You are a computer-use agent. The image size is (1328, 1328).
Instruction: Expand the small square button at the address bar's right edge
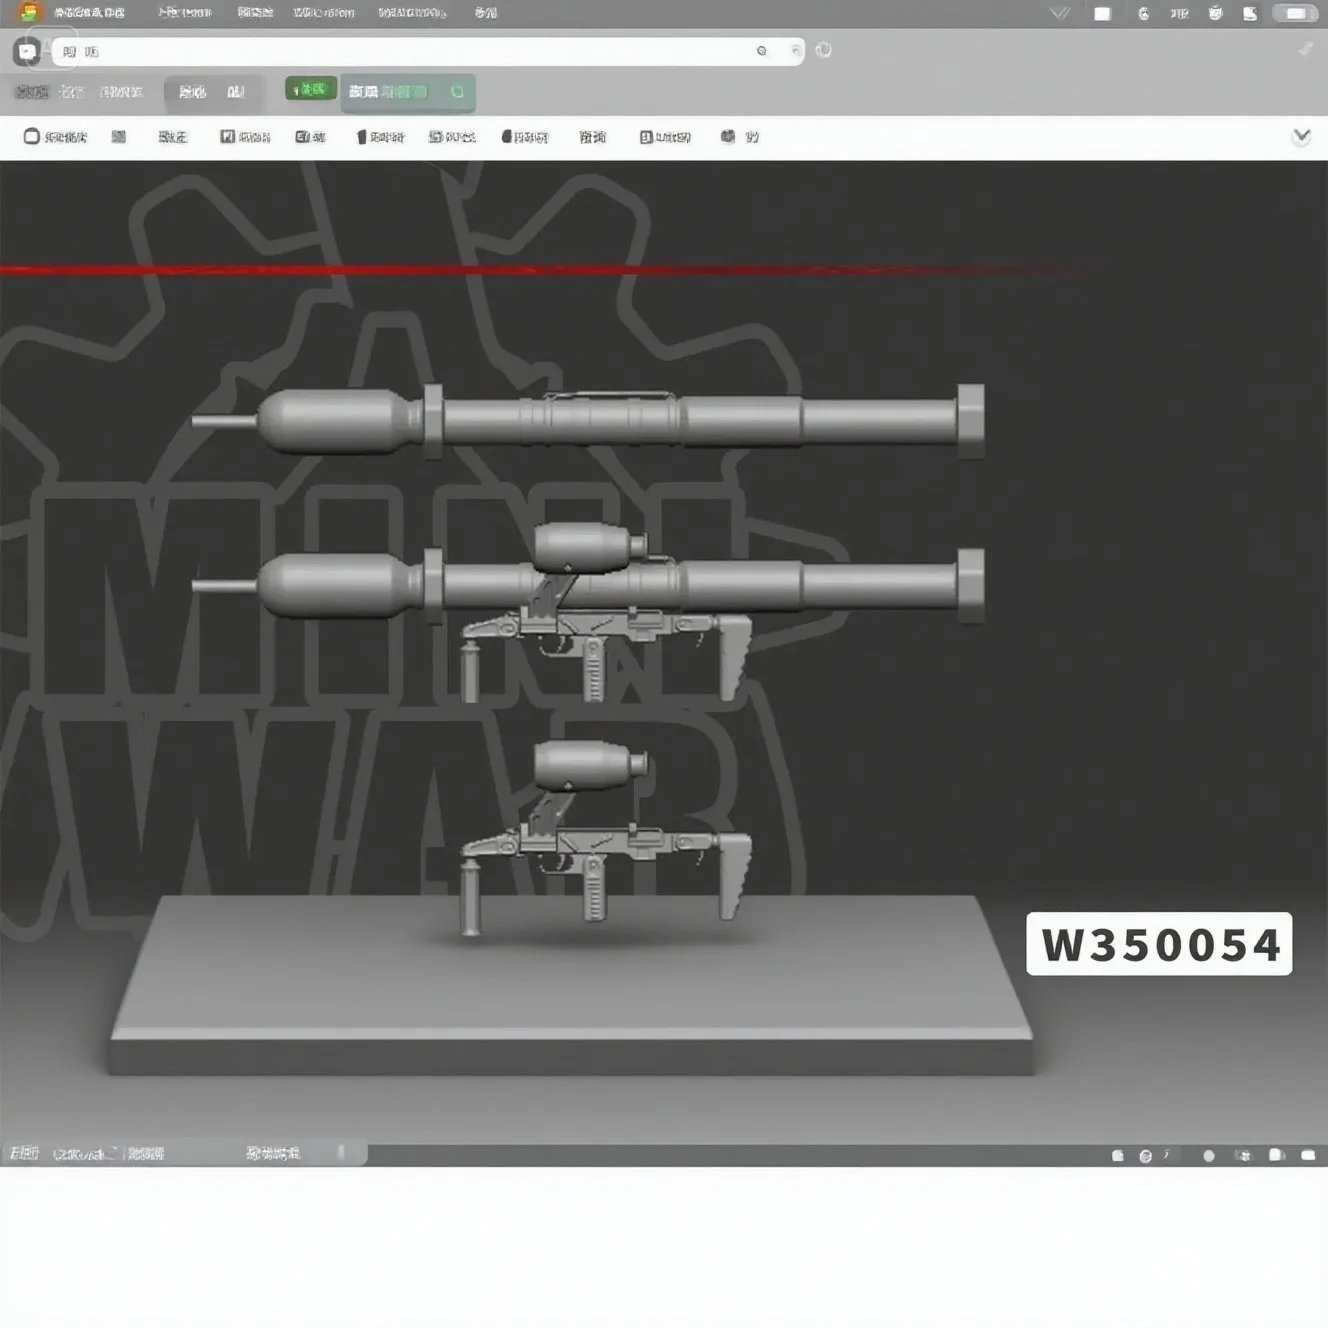click(x=795, y=51)
